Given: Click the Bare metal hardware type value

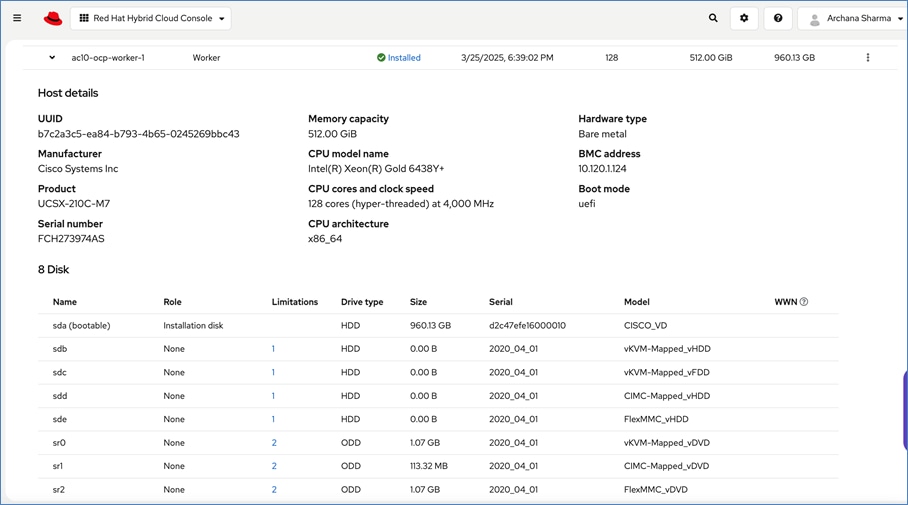Looking at the screenshot, I should click(x=602, y=134).
